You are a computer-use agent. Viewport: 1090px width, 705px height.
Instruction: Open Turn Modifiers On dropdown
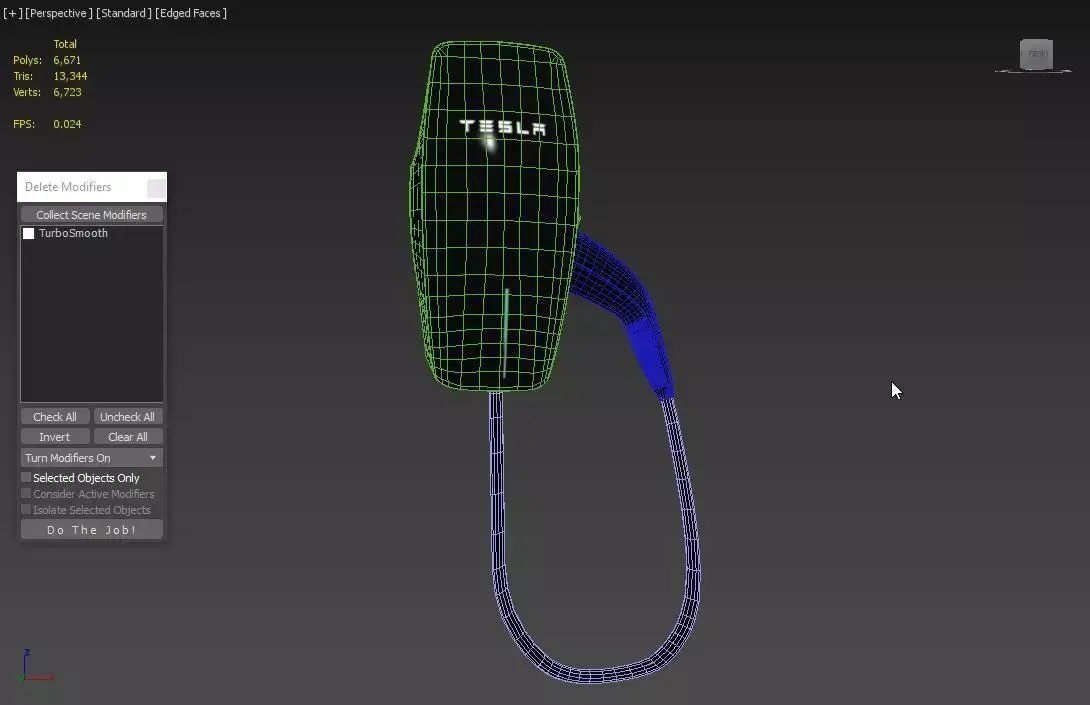click(92, 458)
